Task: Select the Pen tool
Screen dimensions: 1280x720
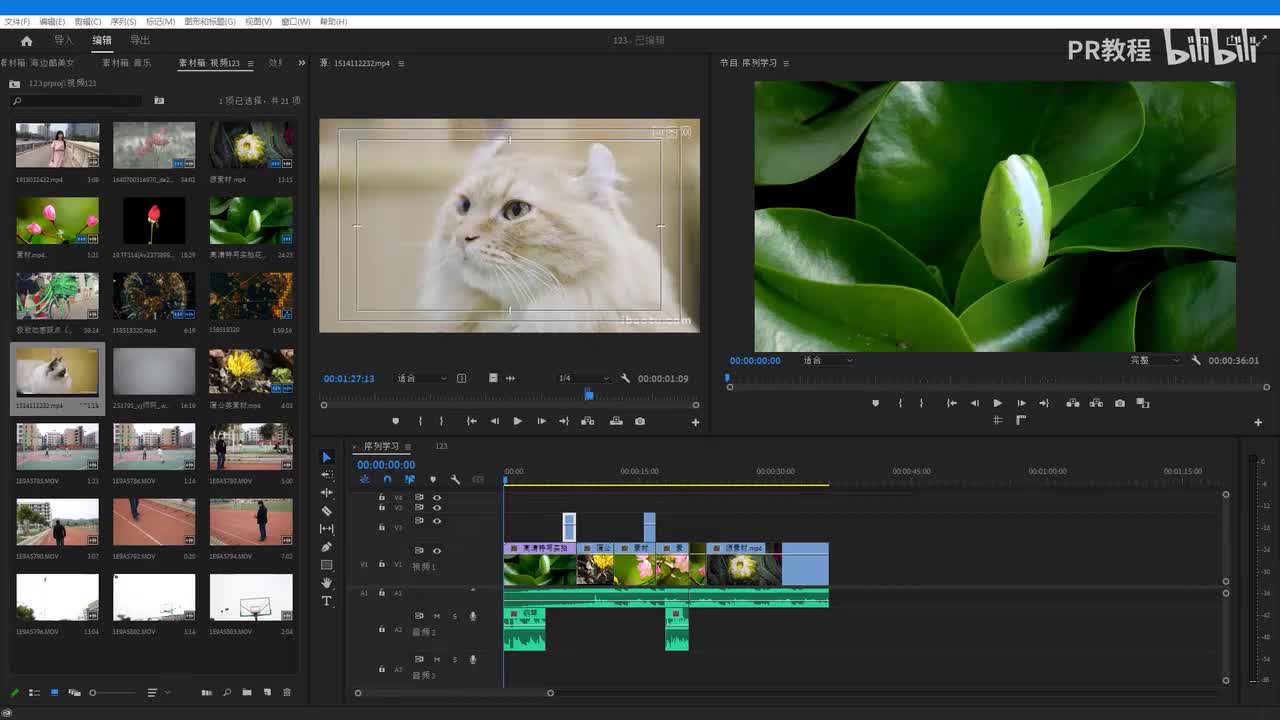Action: pyautogui.click(x=326, y=547)
